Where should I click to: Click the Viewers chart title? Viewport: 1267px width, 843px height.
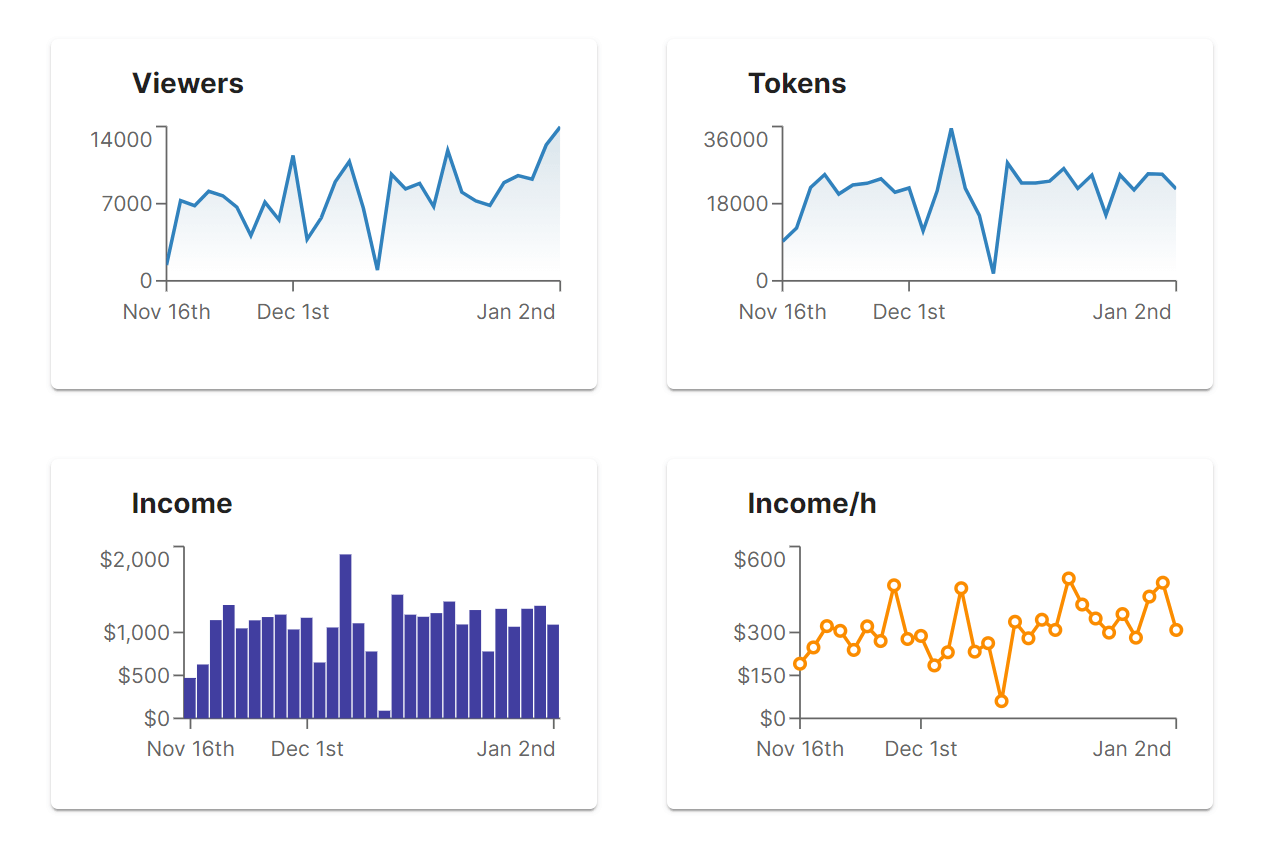pyautogui.click(x=188, y=83)
